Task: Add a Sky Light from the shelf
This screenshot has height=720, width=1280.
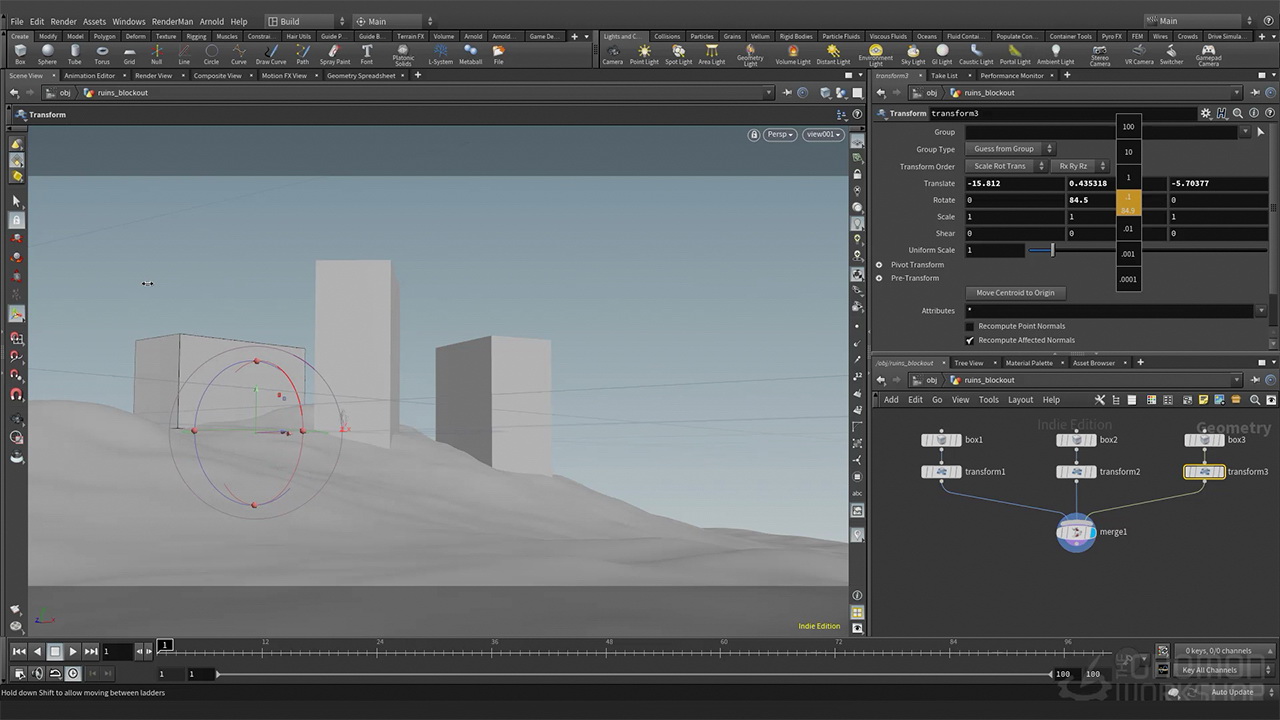Action: click(914, 54)
